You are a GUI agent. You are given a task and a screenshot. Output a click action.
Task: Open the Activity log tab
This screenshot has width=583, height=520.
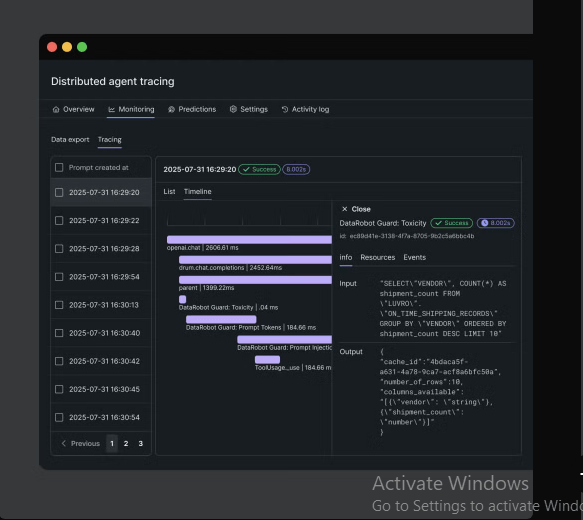[305, 109]
